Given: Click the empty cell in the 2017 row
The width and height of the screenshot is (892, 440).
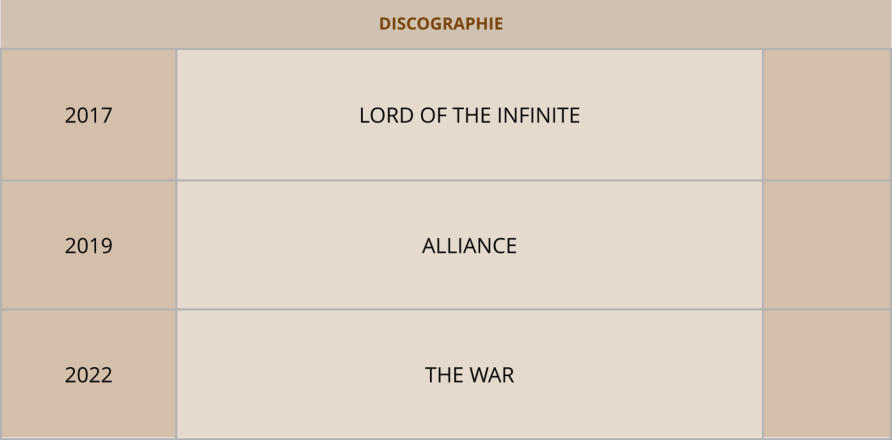Looking at the screenshot, I should [826, 115].
